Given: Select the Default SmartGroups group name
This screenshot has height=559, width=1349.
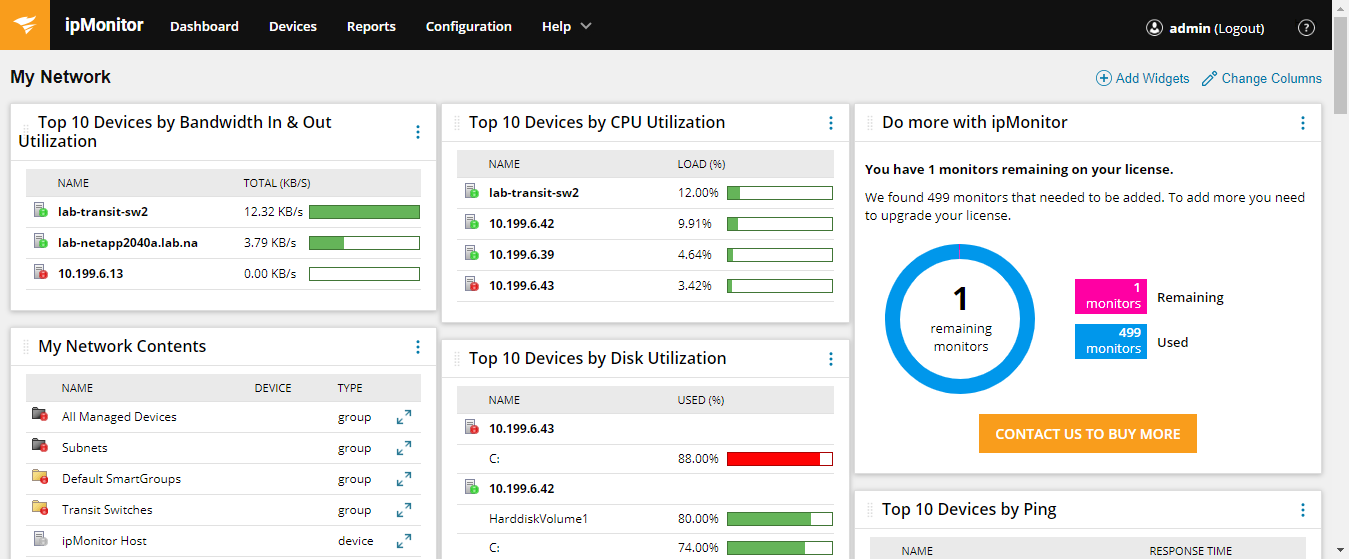Looking at the screenshot, I should (x=121, y=479).
